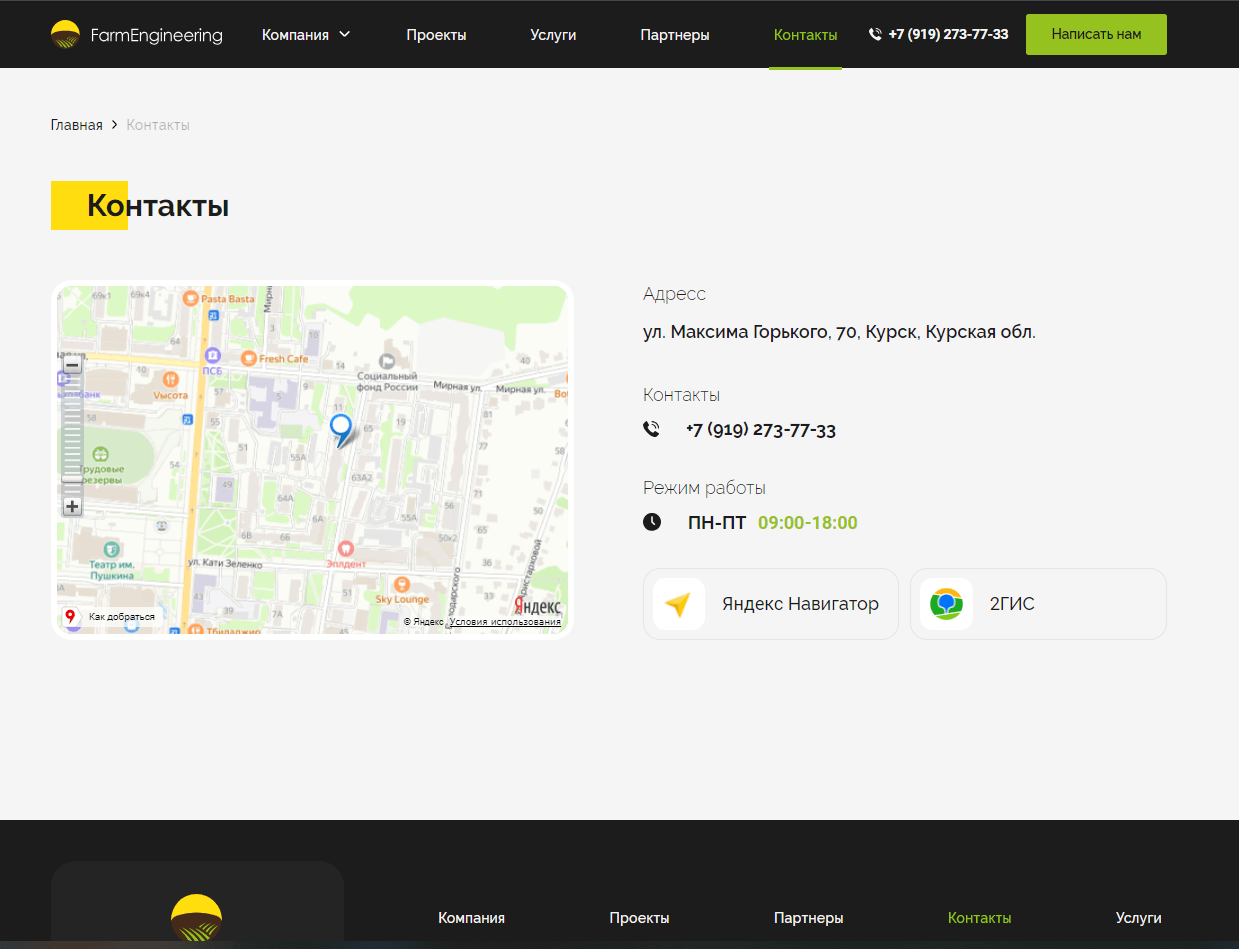Click the Pasta Basta restaurant marker
The height and width of the screenshot is (949, 1239).
pyautogui.click(x=191, y=299)
